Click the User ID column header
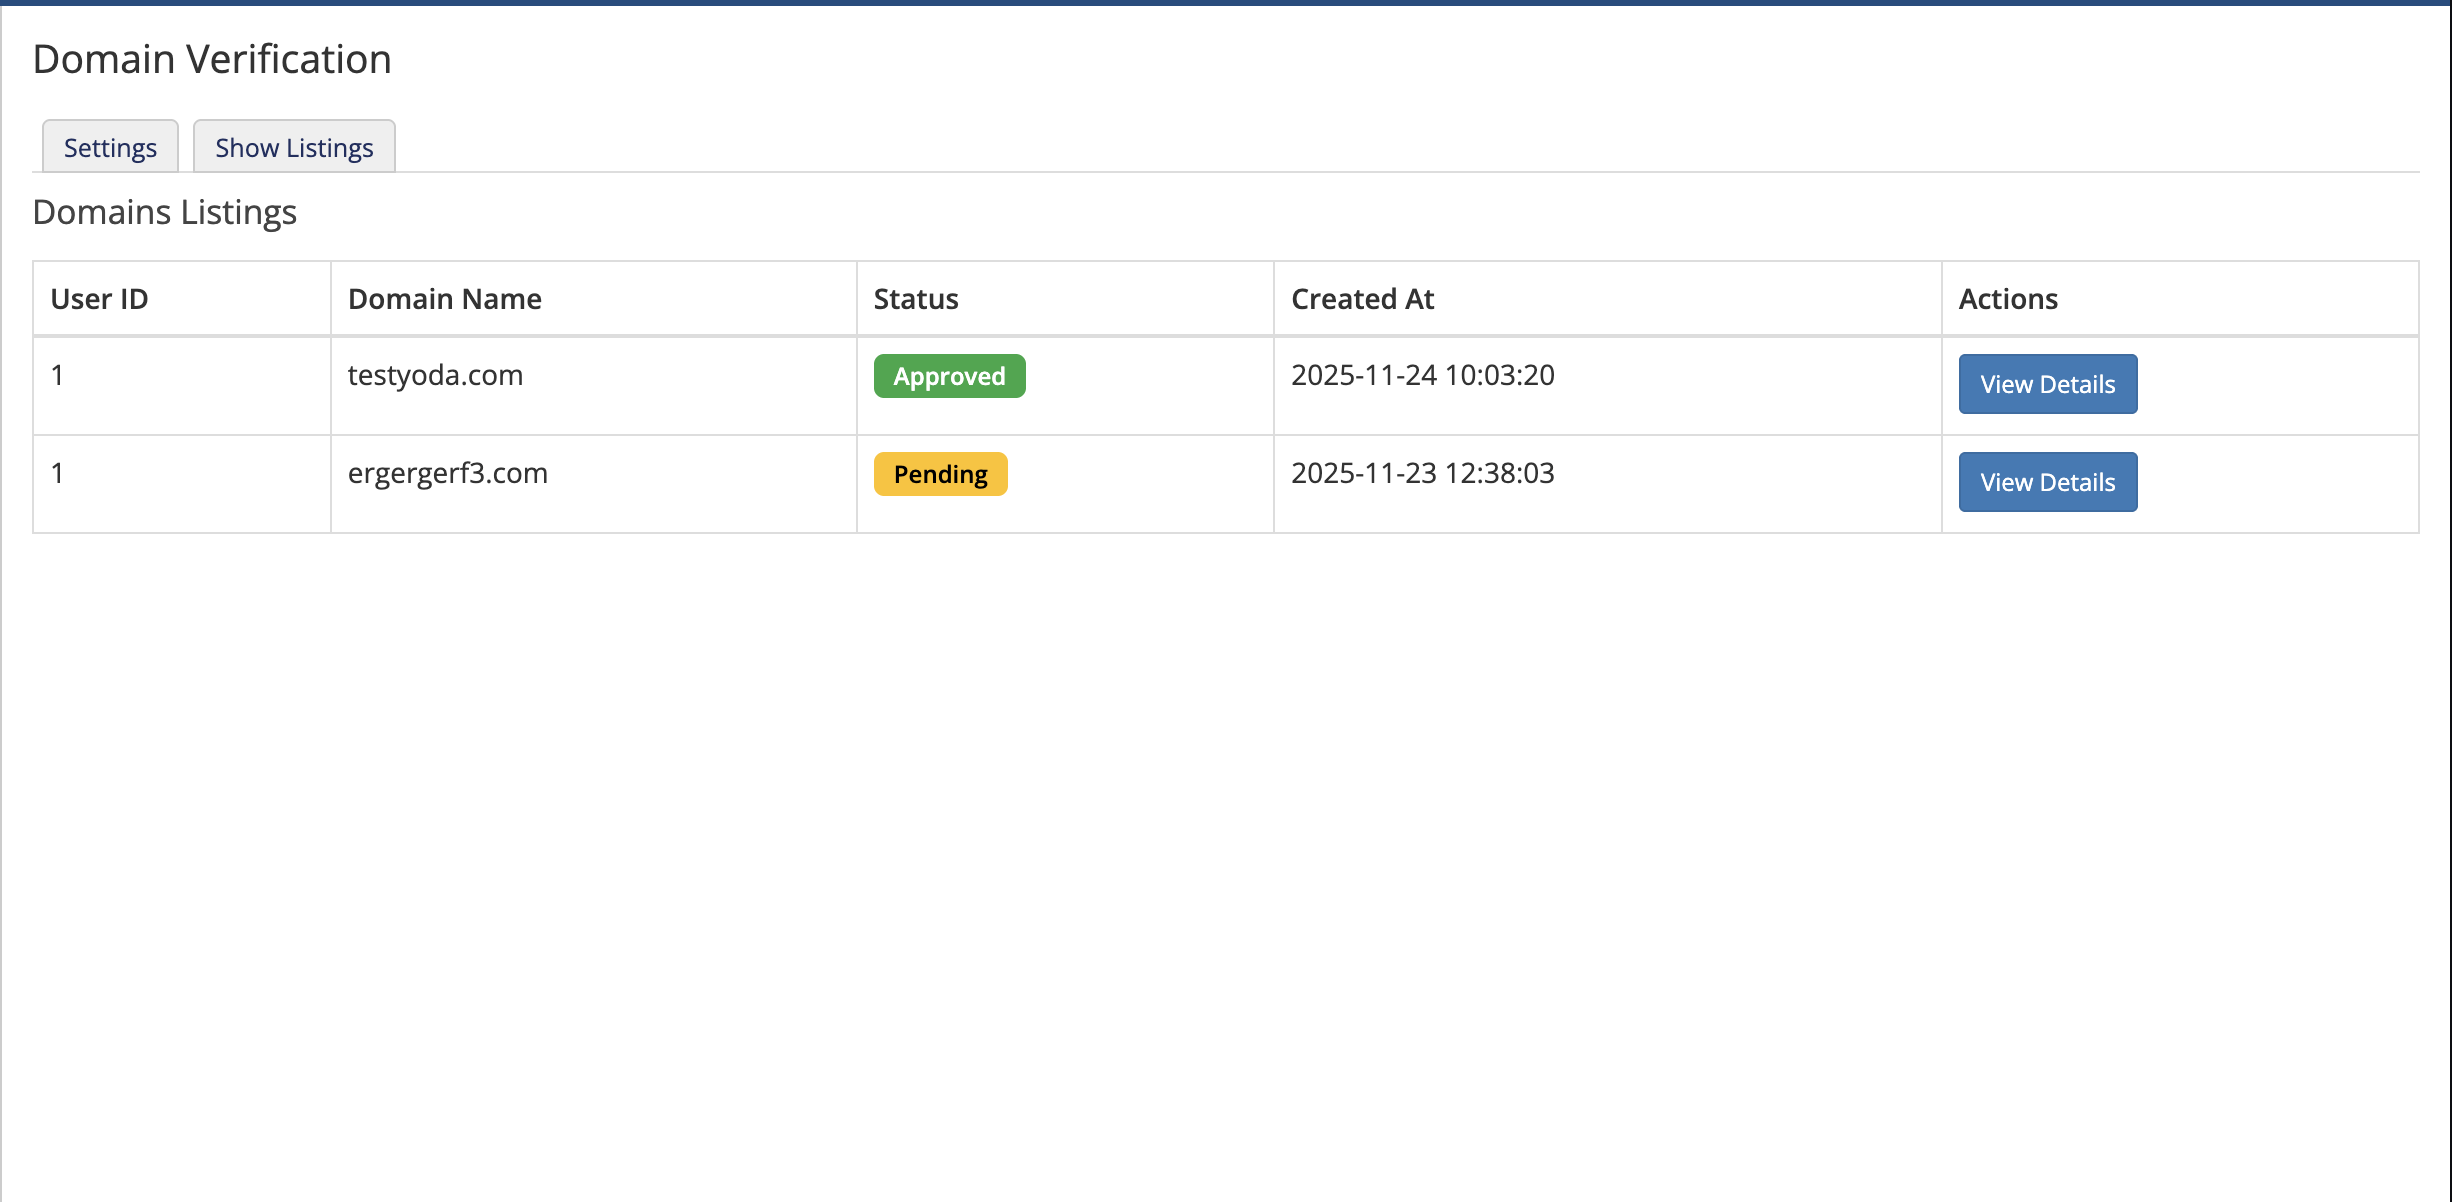This screenshot has height=1202, width=2452. (x=99, y=299)
